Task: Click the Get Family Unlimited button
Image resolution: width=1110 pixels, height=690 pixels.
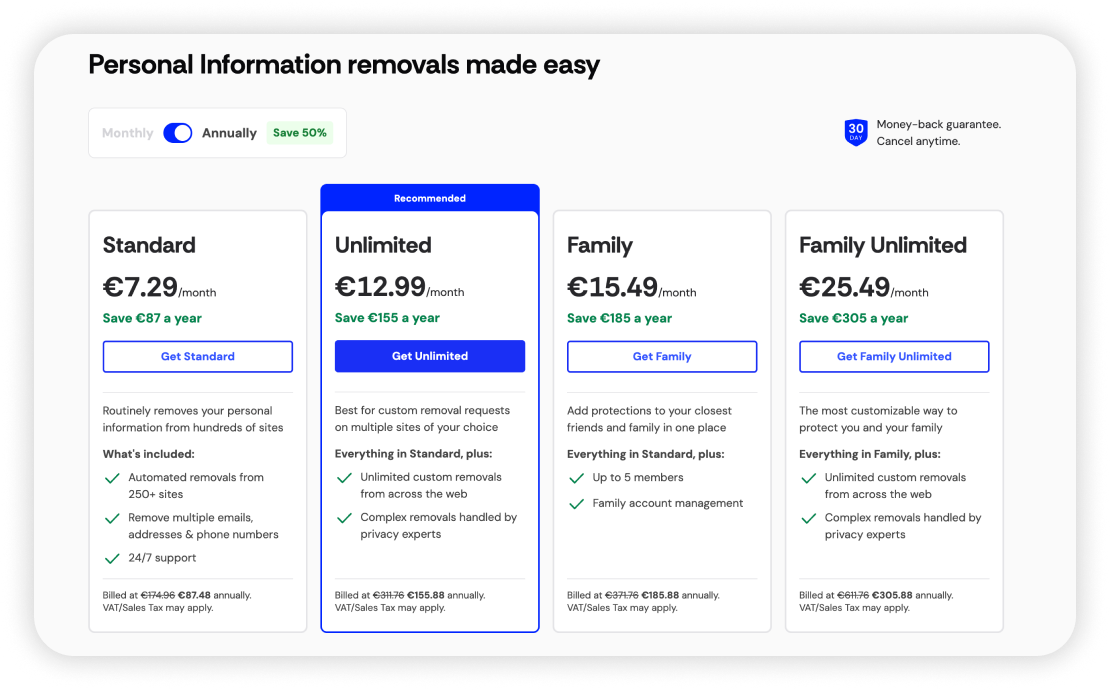Action: [894, 357]
